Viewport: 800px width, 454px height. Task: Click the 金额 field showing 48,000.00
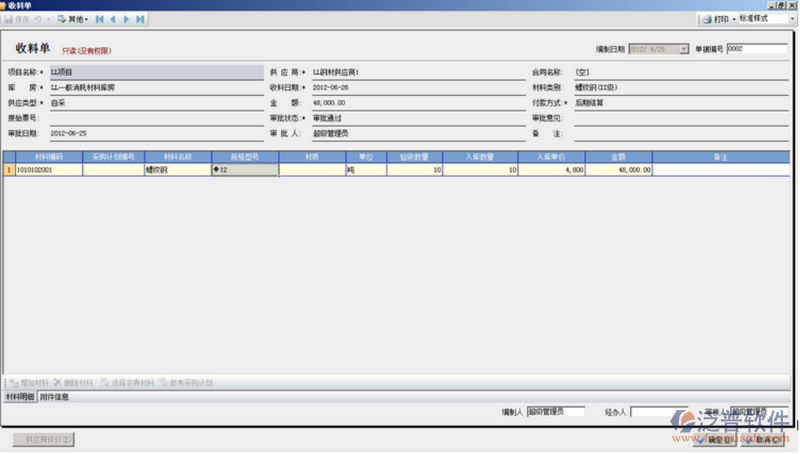coord(418,103)
